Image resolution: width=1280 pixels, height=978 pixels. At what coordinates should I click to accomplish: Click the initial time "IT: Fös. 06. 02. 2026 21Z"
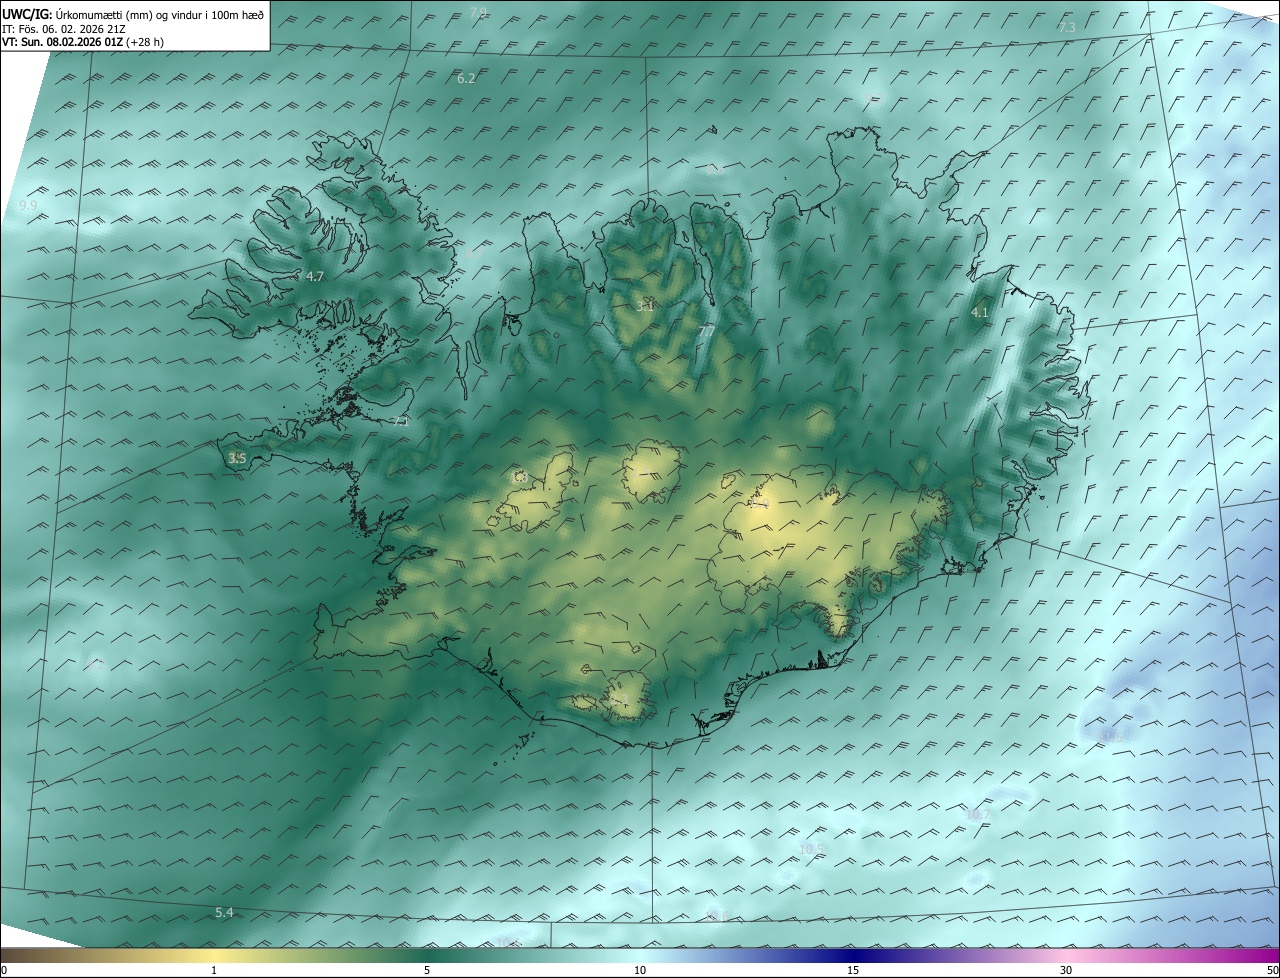(x=63, y=28)
